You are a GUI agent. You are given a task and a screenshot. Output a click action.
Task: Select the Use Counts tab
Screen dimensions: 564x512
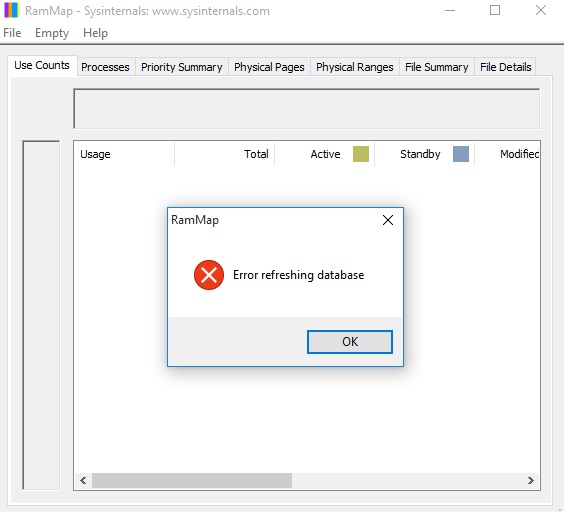[42, 65]
